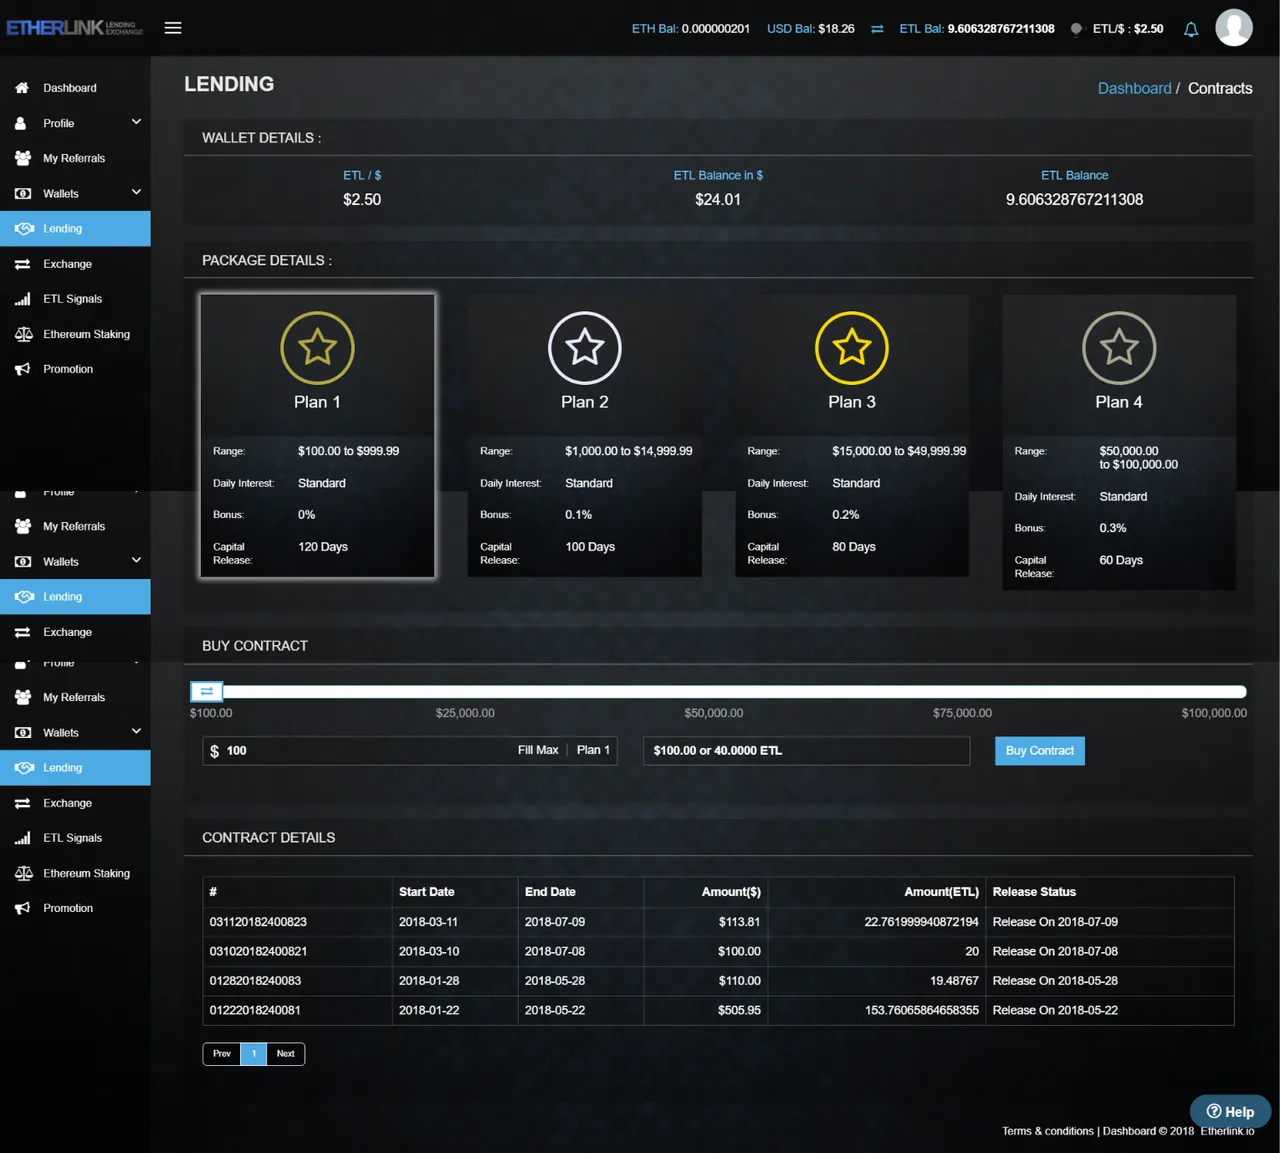Open Dashboard from the sidebar menu

(x=70, y=88)
